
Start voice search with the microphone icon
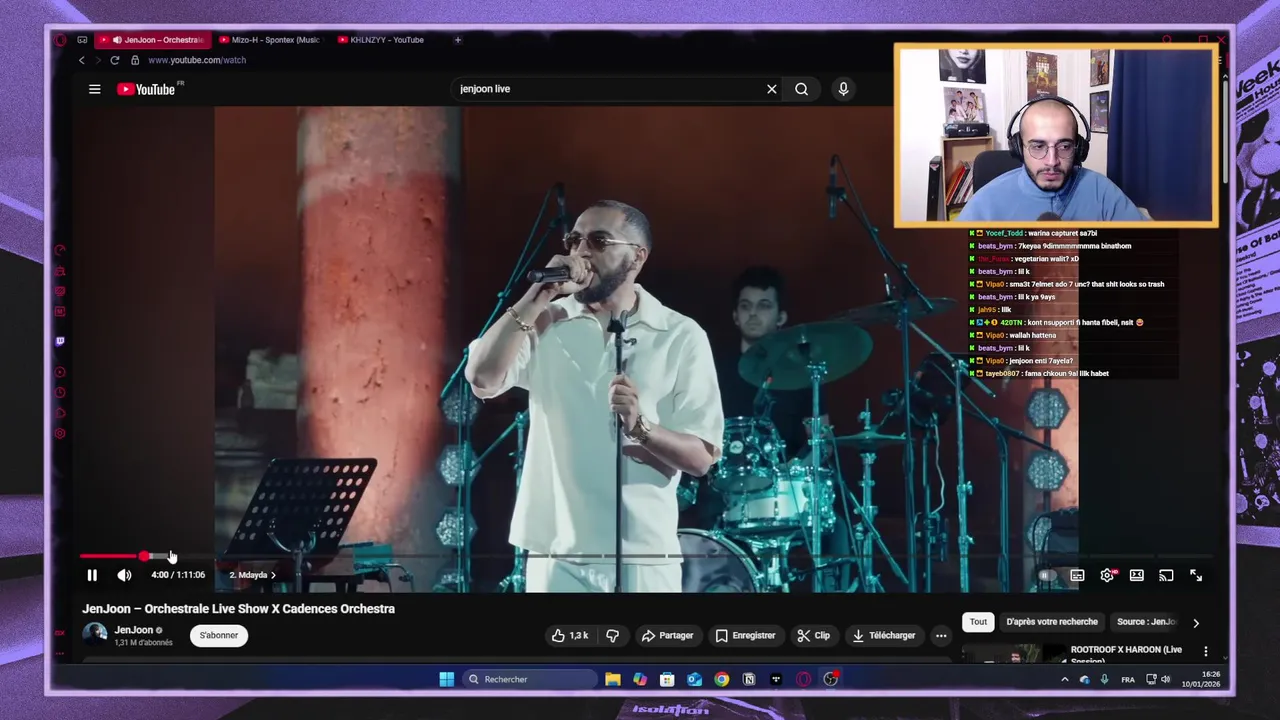[x=844, y=89]
